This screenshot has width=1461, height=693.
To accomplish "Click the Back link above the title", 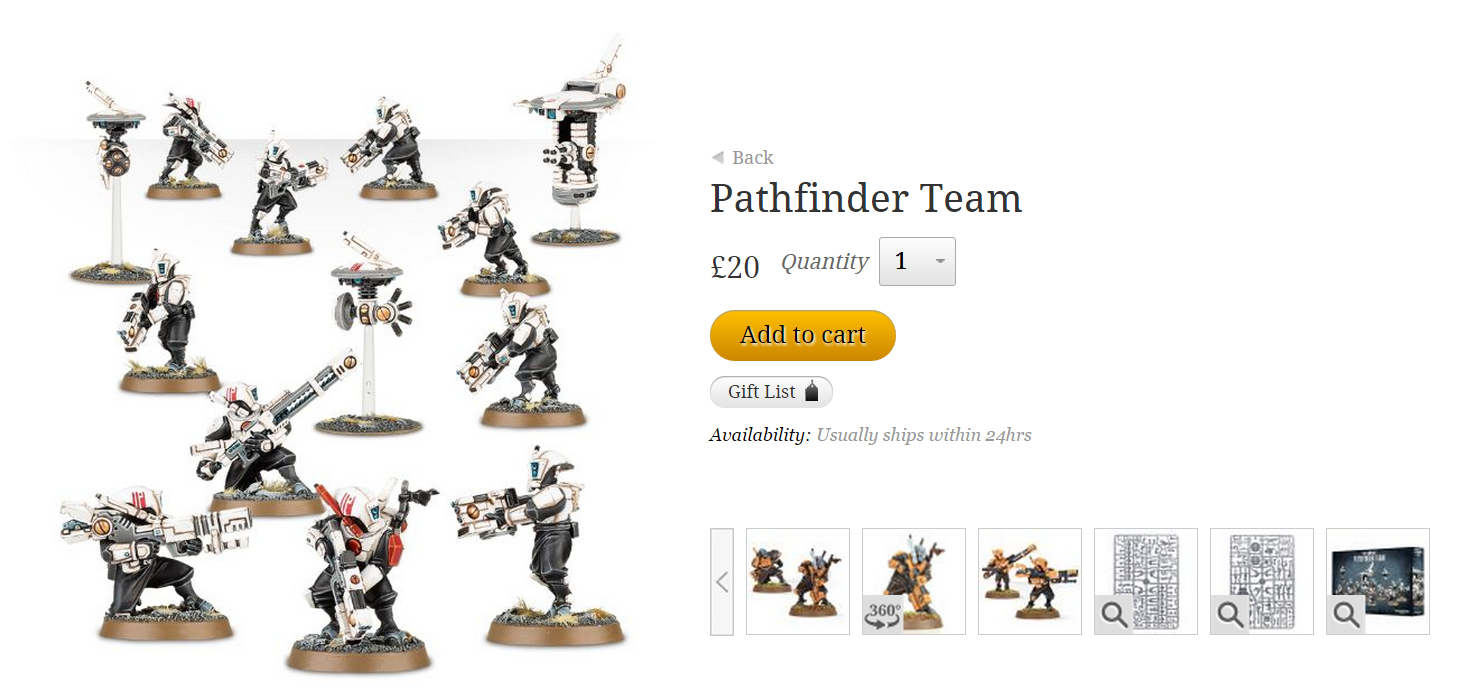I will click(x=742, y=158).
